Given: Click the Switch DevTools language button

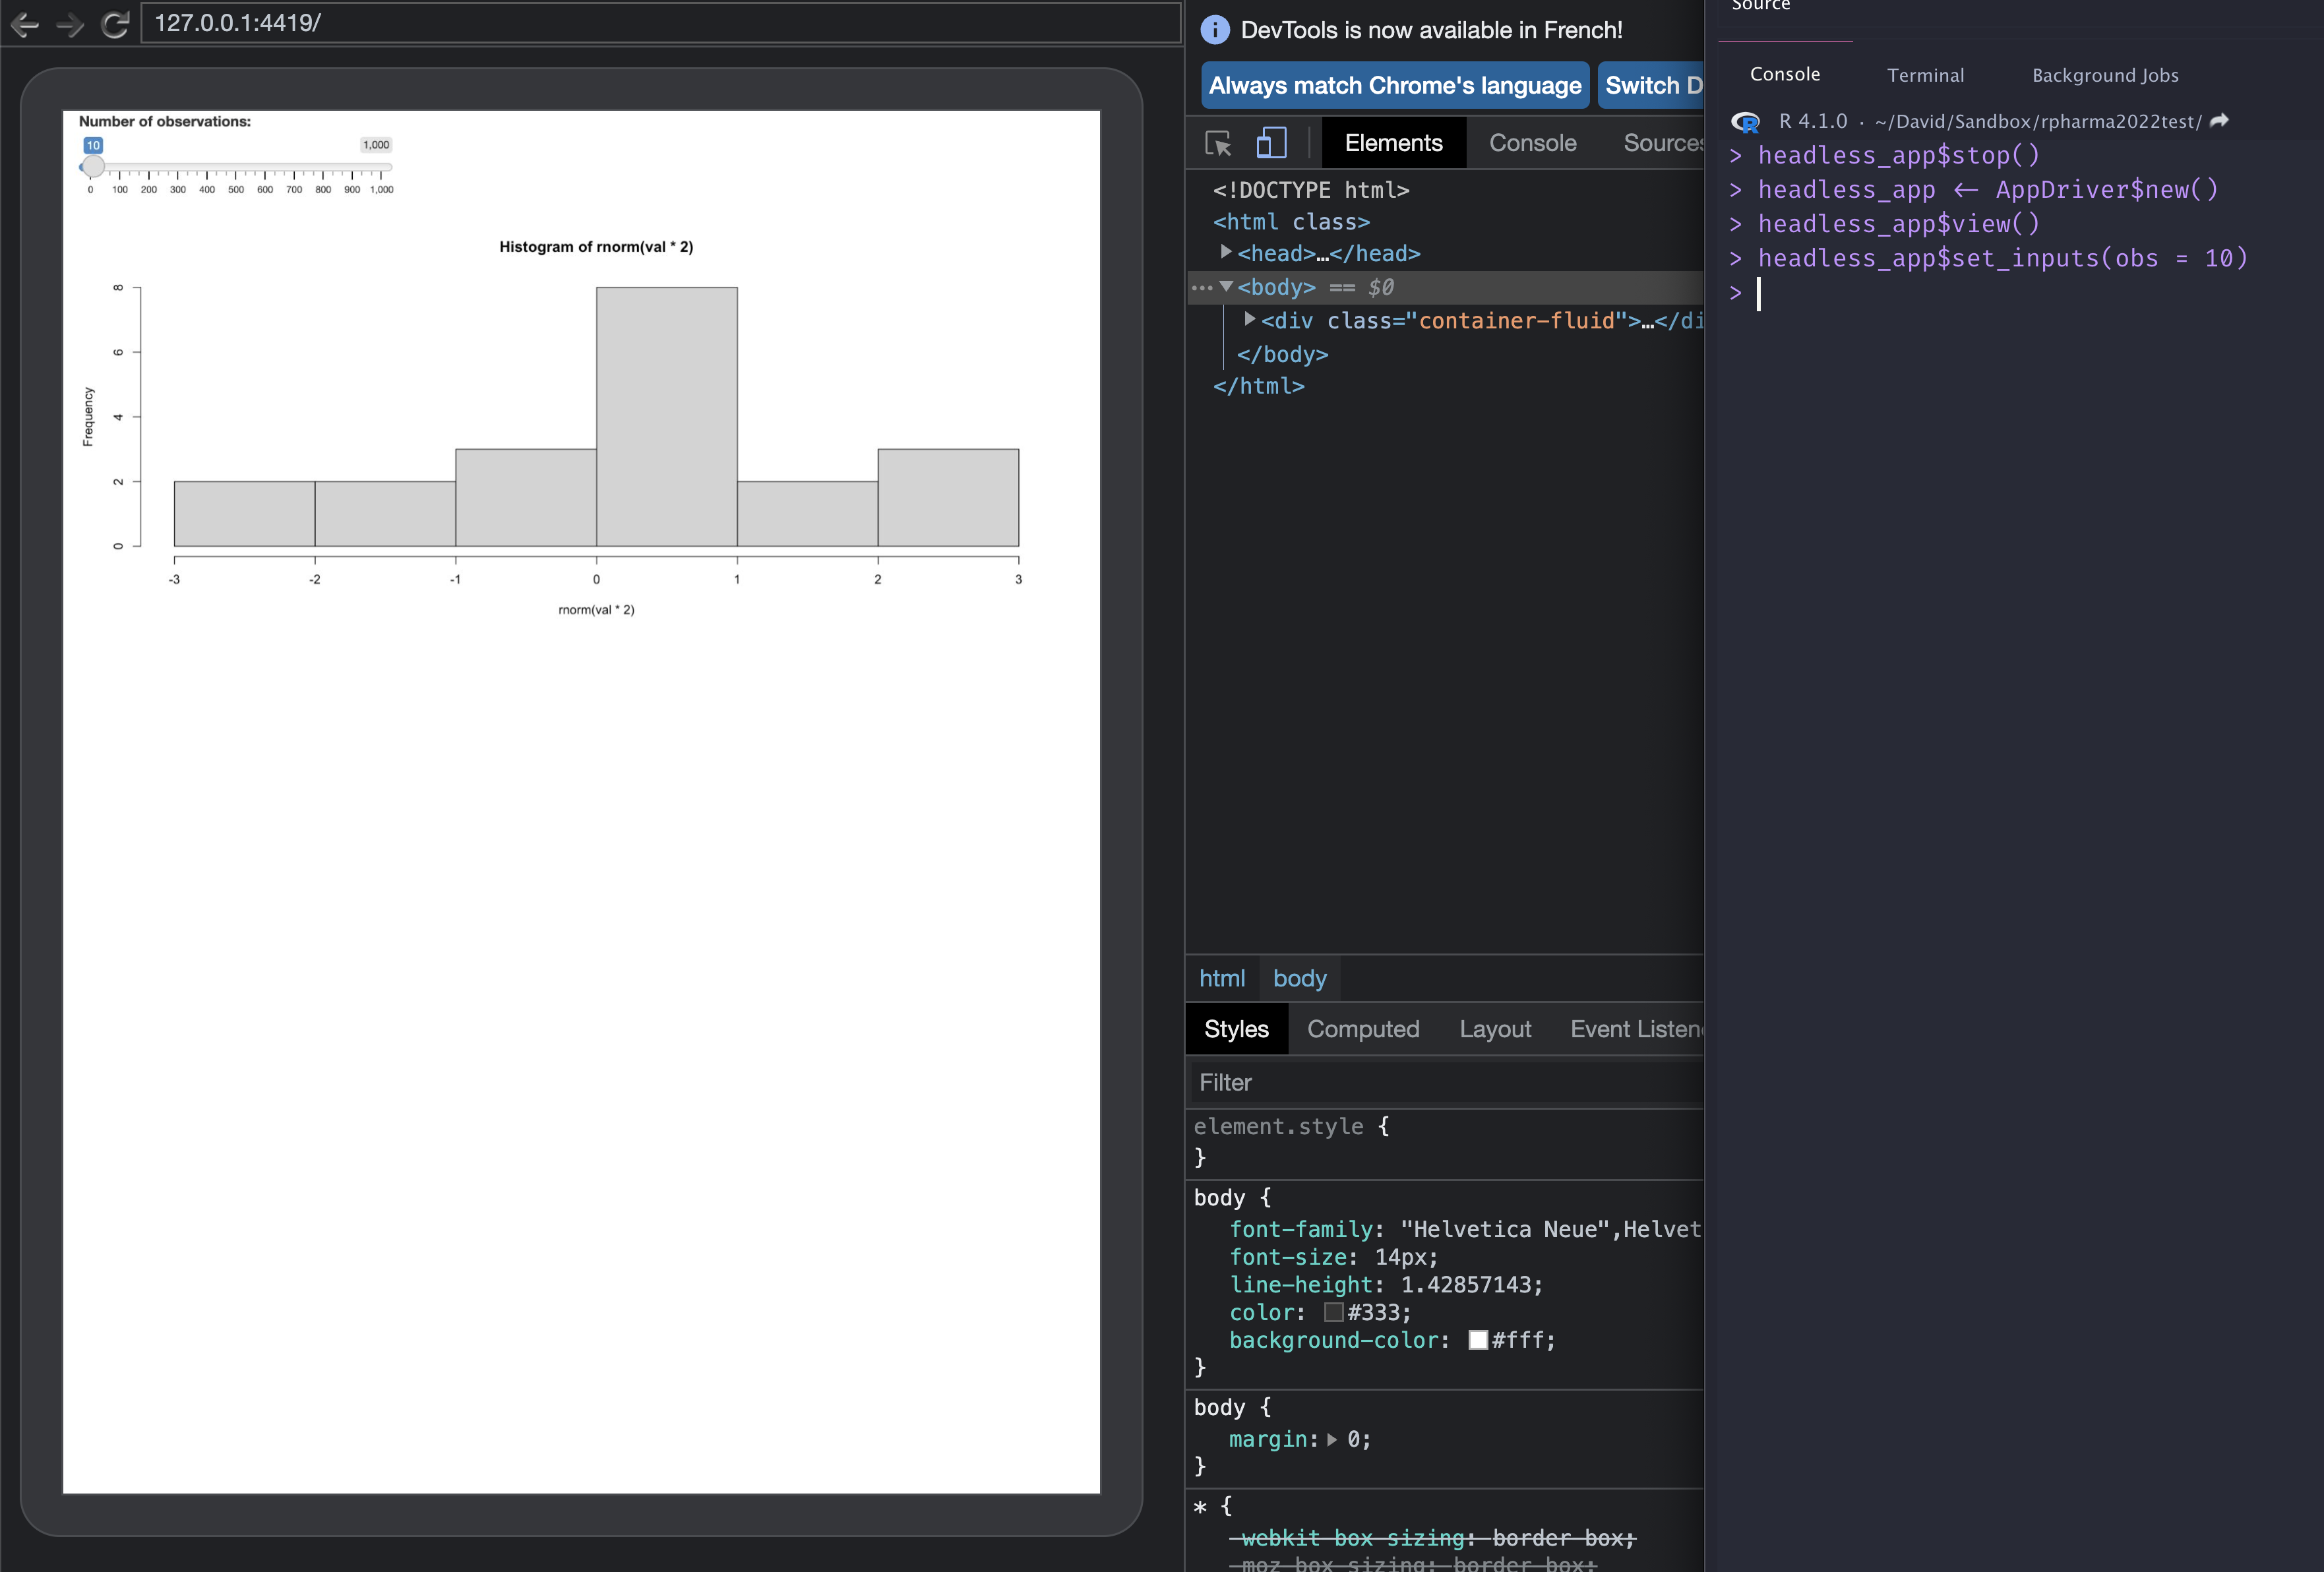Looking at the screenshot, I should (1651, 86).
